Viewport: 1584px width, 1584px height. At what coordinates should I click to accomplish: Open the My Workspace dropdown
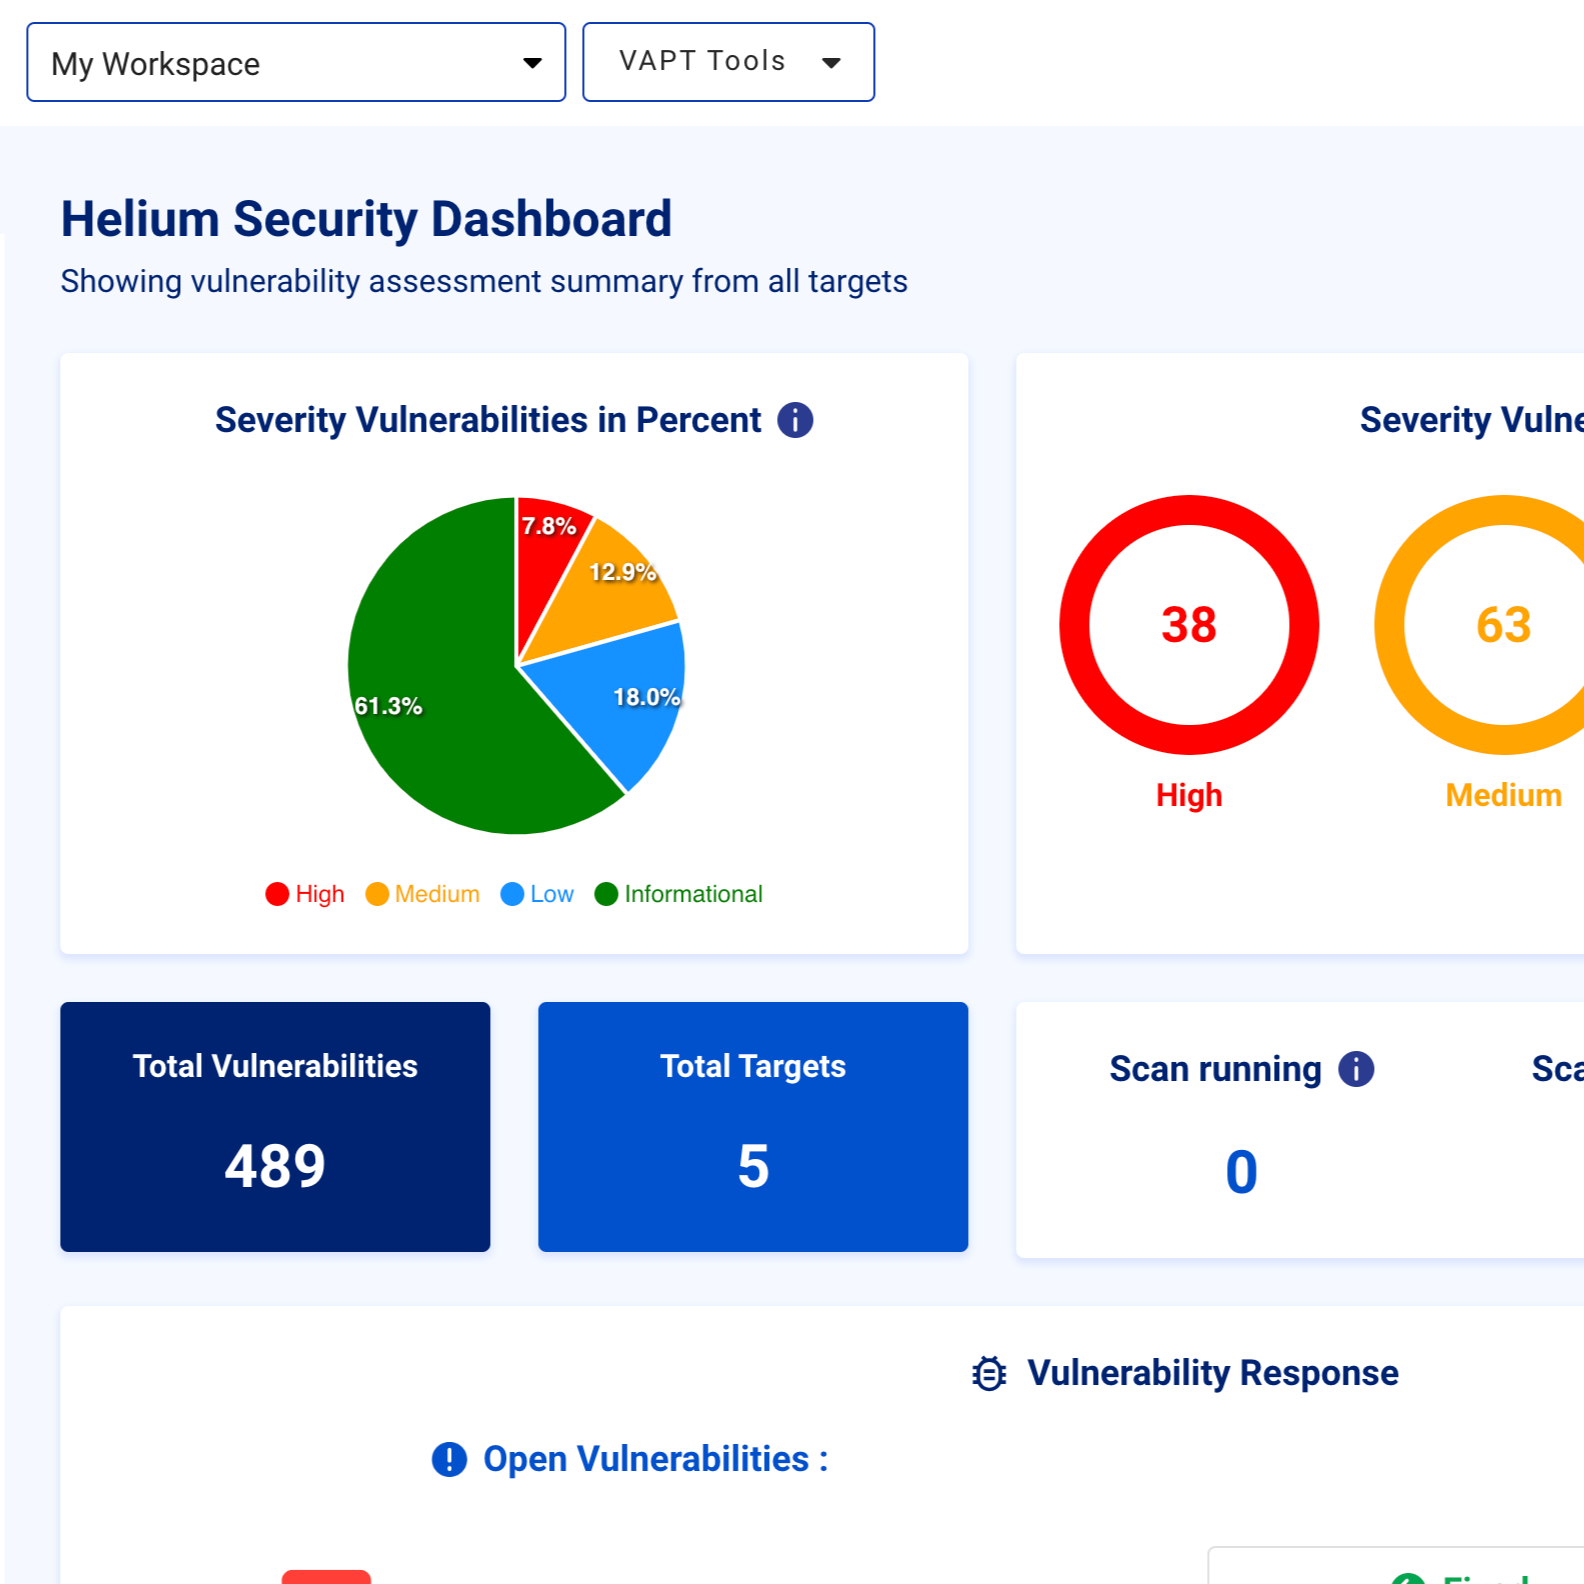coord(296,63)
